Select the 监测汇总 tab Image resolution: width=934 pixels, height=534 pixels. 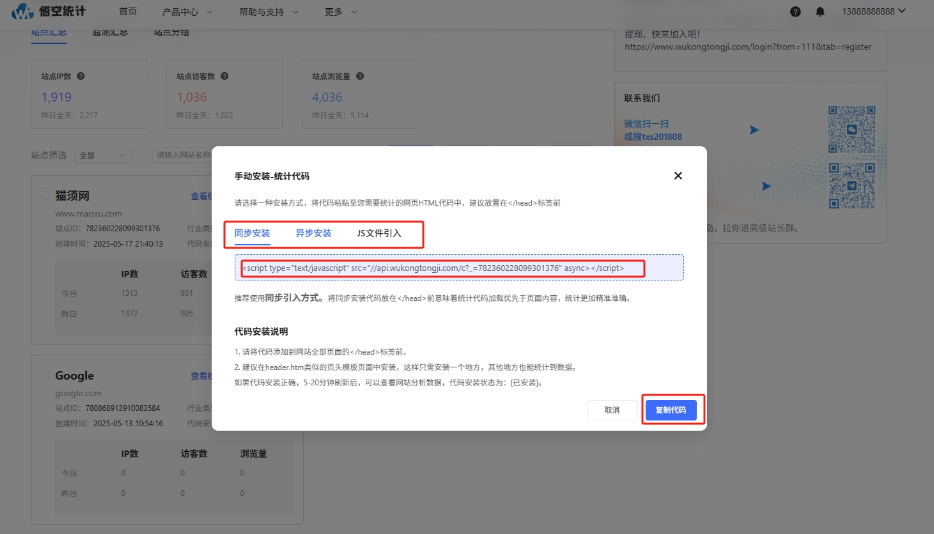tap(110, 33)
